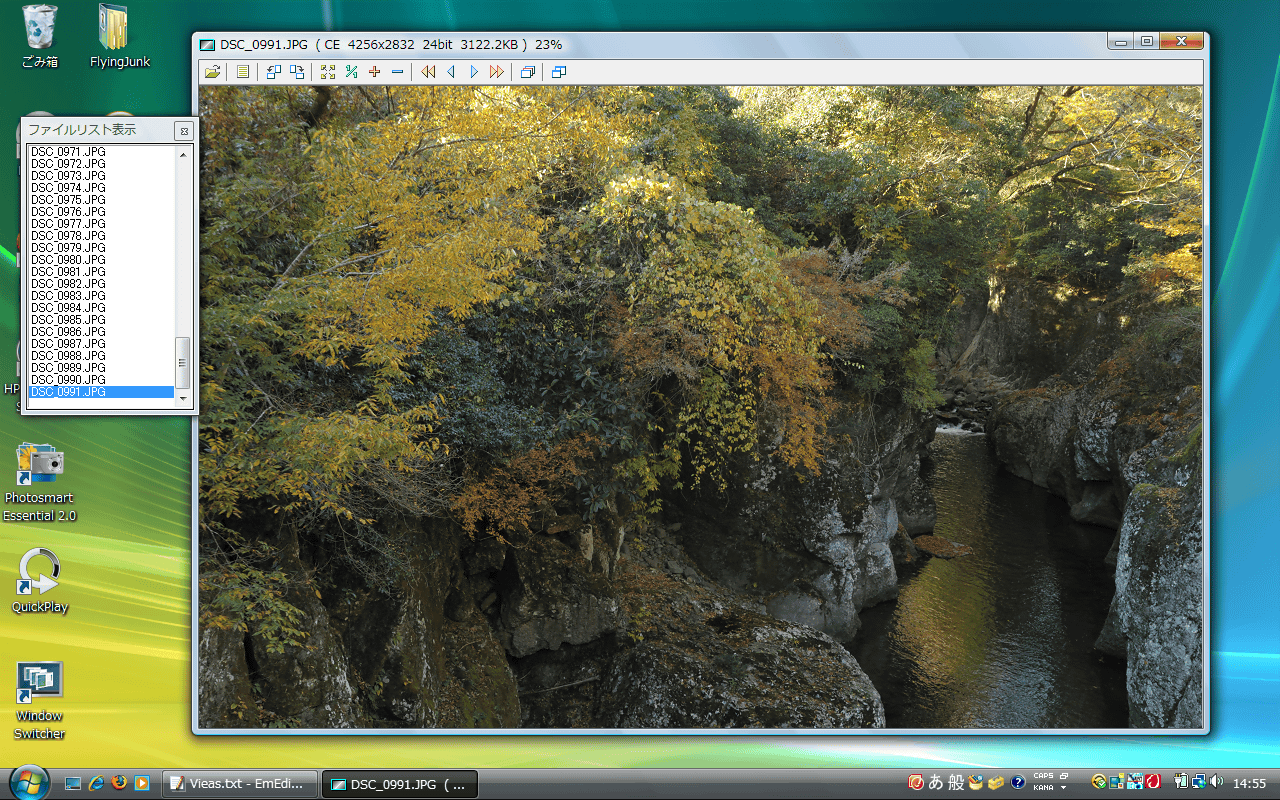1280x800 pixels.
Task: Click the 1:1 actual size icon
Action: (351, 72)
